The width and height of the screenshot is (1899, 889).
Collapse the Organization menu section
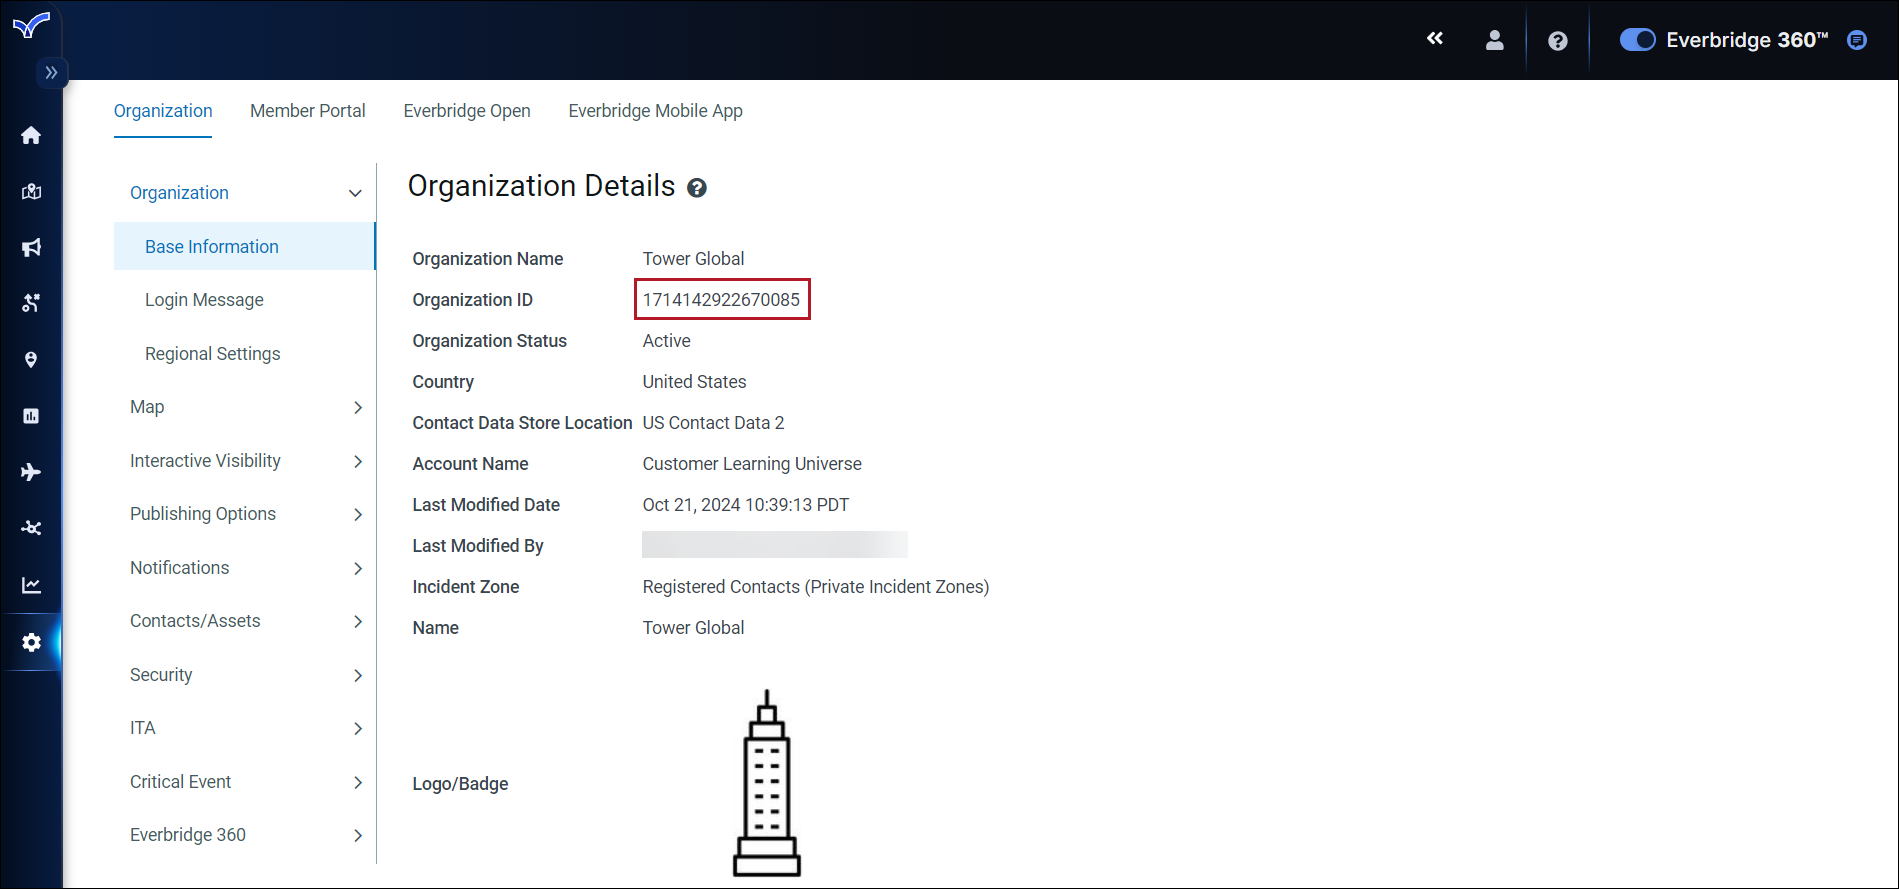(355, 193)
